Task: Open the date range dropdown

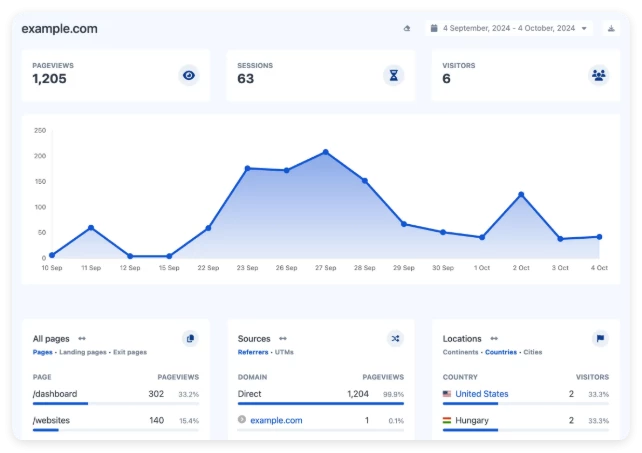Action: point(509,29)
